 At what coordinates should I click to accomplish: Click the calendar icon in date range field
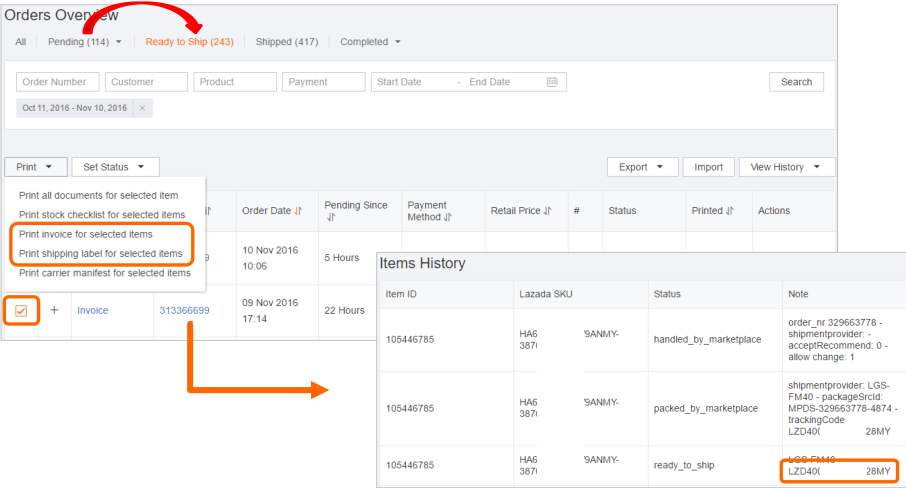point(552,82)
